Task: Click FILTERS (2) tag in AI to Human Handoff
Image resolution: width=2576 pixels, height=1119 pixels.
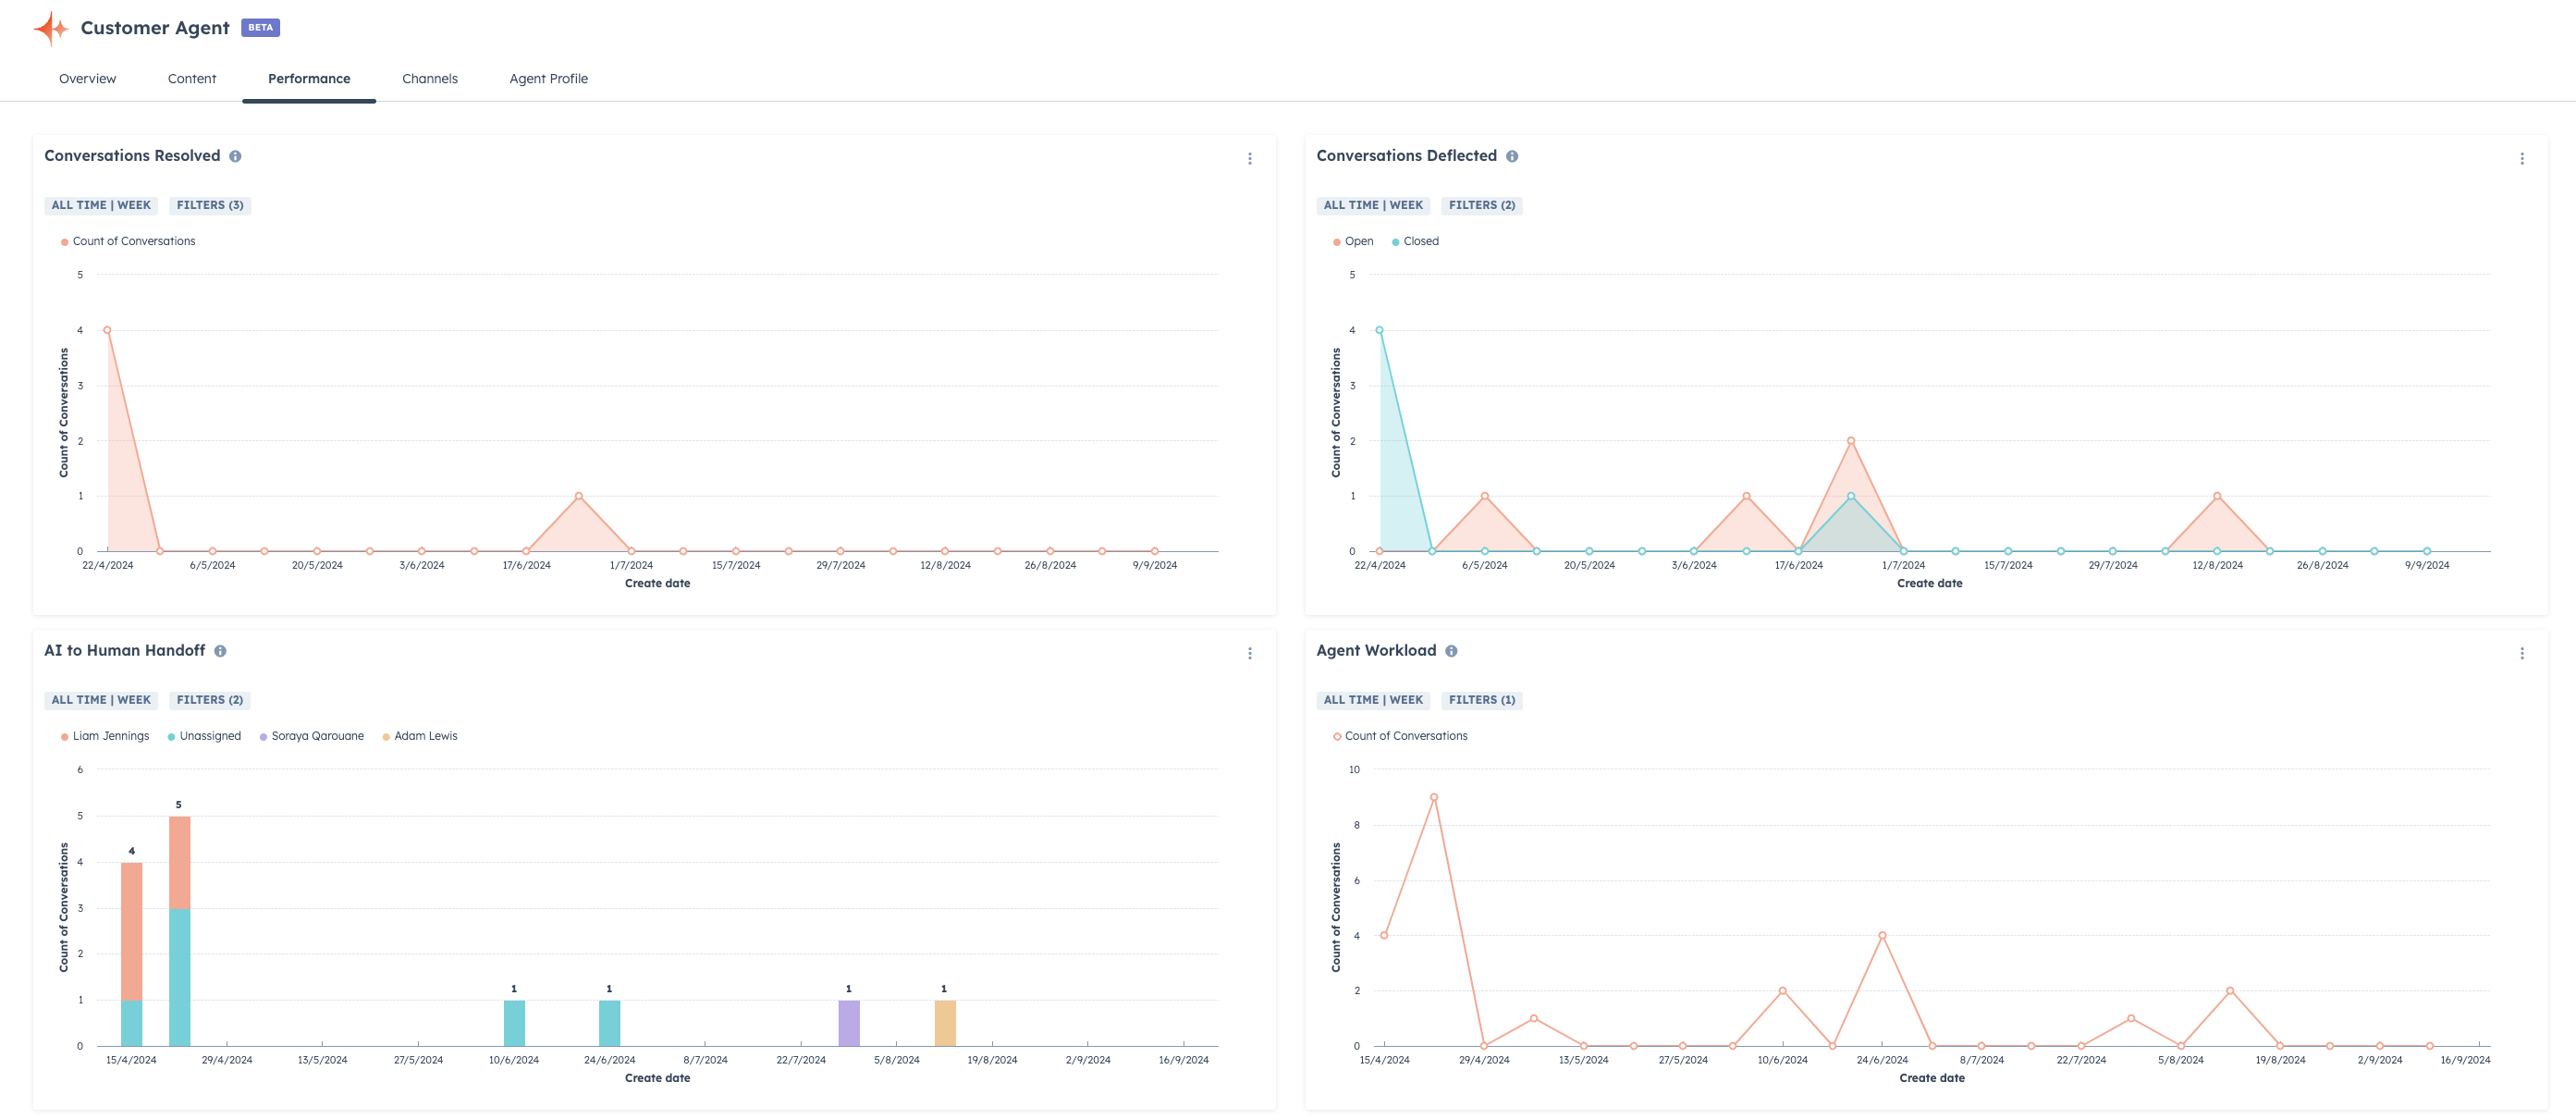Action: 210,701
